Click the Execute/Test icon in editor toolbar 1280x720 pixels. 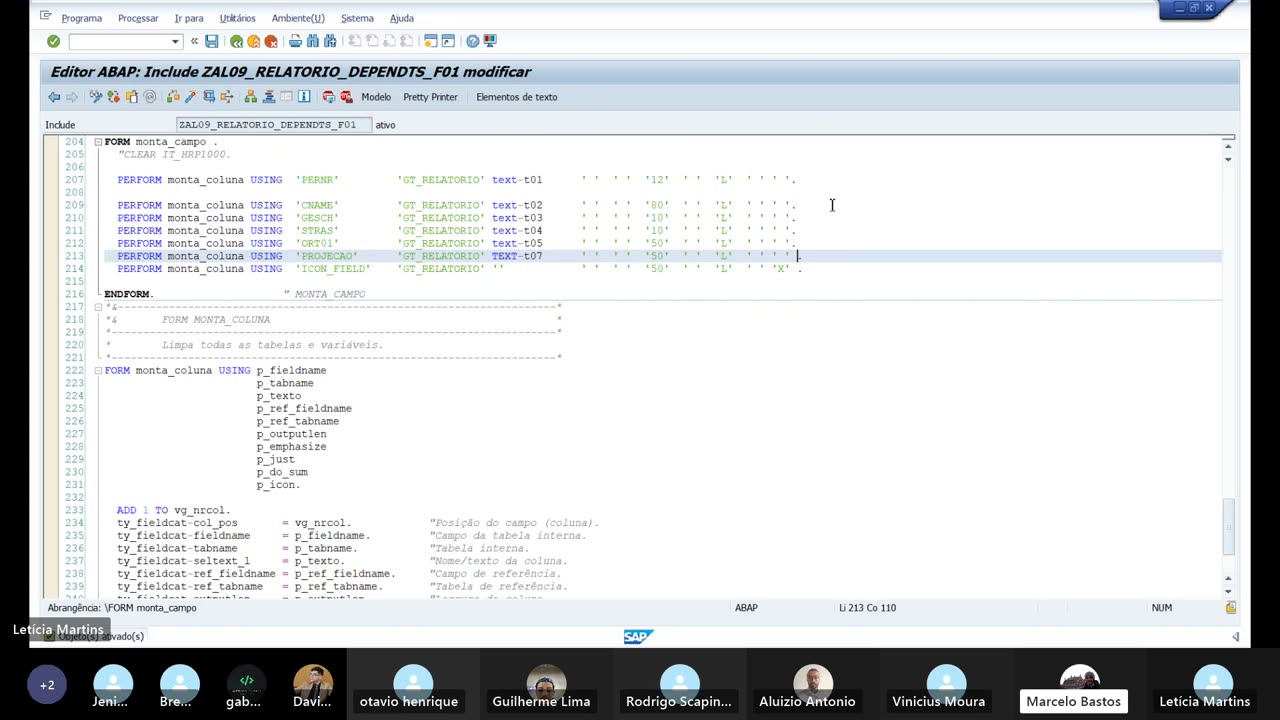tap(209, 97)
